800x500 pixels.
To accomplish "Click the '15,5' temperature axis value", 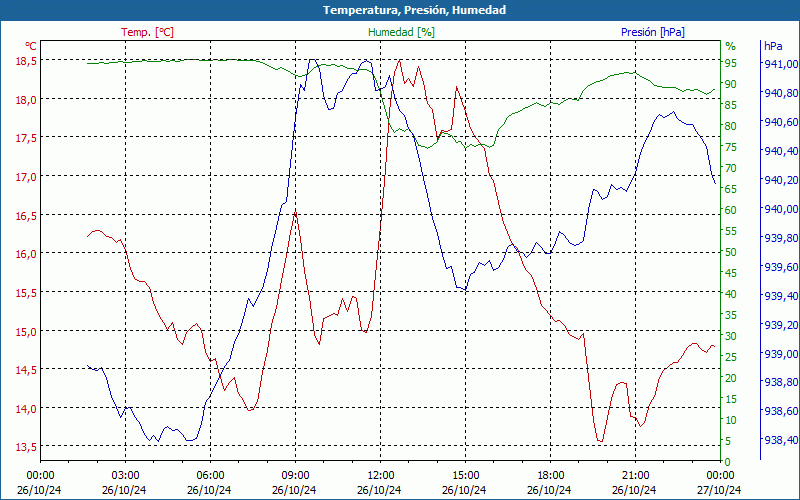I will click(x=26, y=293).
